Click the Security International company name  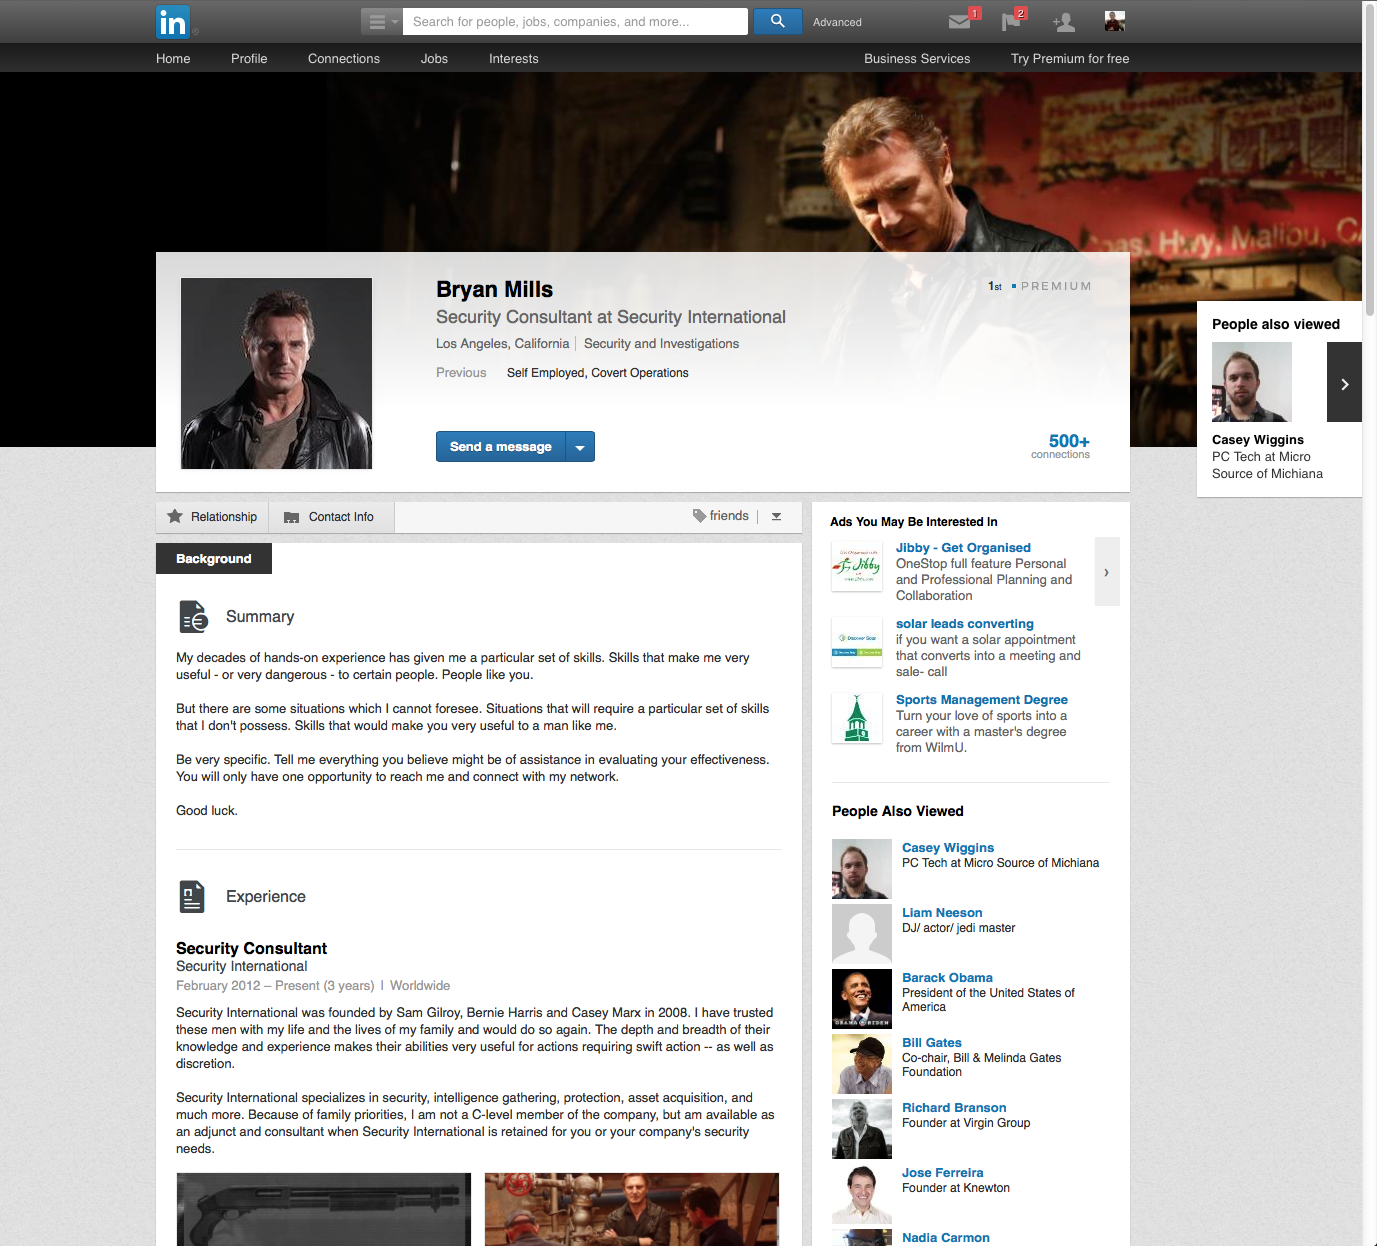pos(241,967)
